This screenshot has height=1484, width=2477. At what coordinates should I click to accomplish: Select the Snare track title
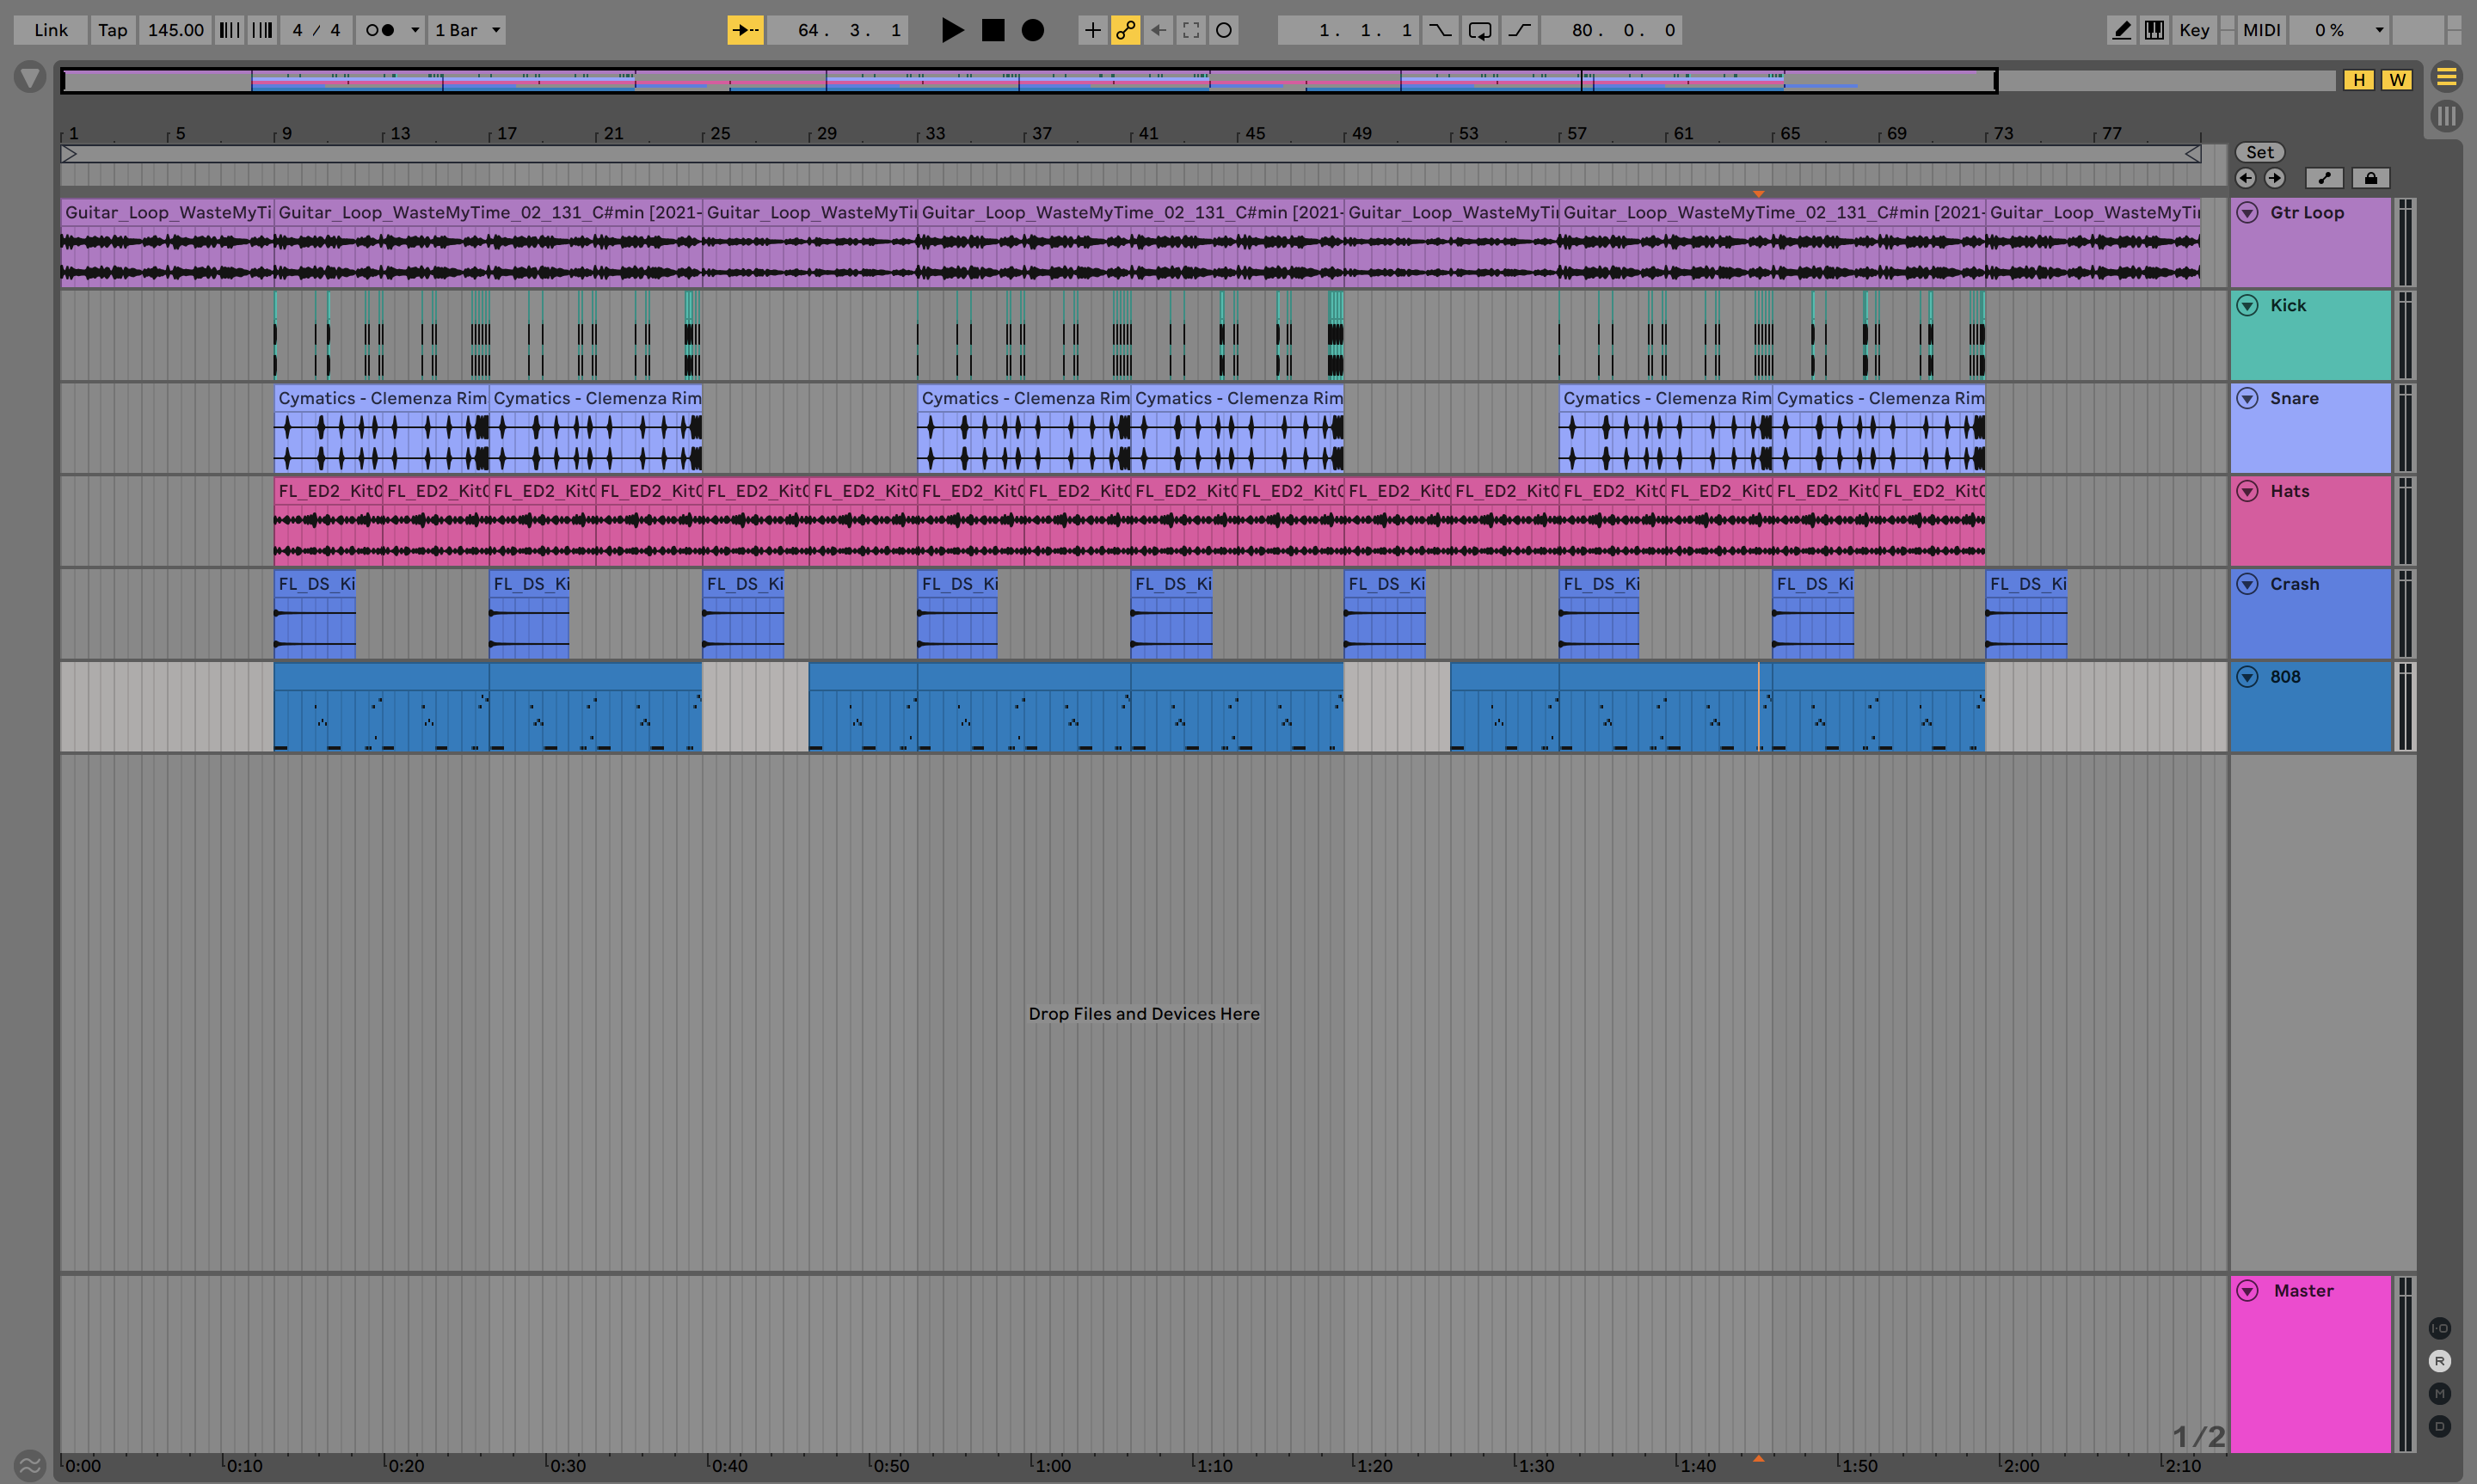pyautogui.click(x=2294, y=398)
